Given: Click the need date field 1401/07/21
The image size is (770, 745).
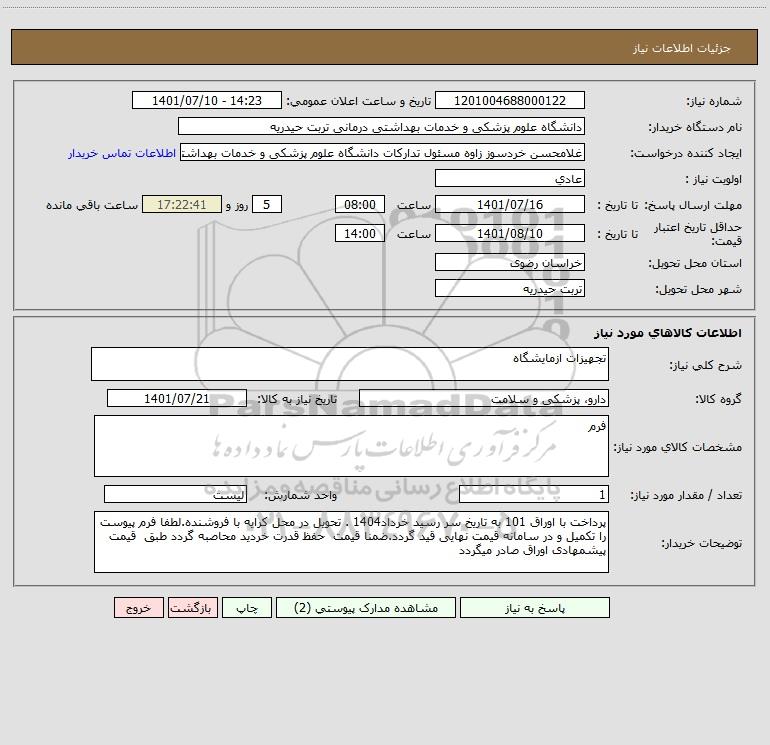Looking at the screenshot, I should pyautogui.click(x=177, y=398).
